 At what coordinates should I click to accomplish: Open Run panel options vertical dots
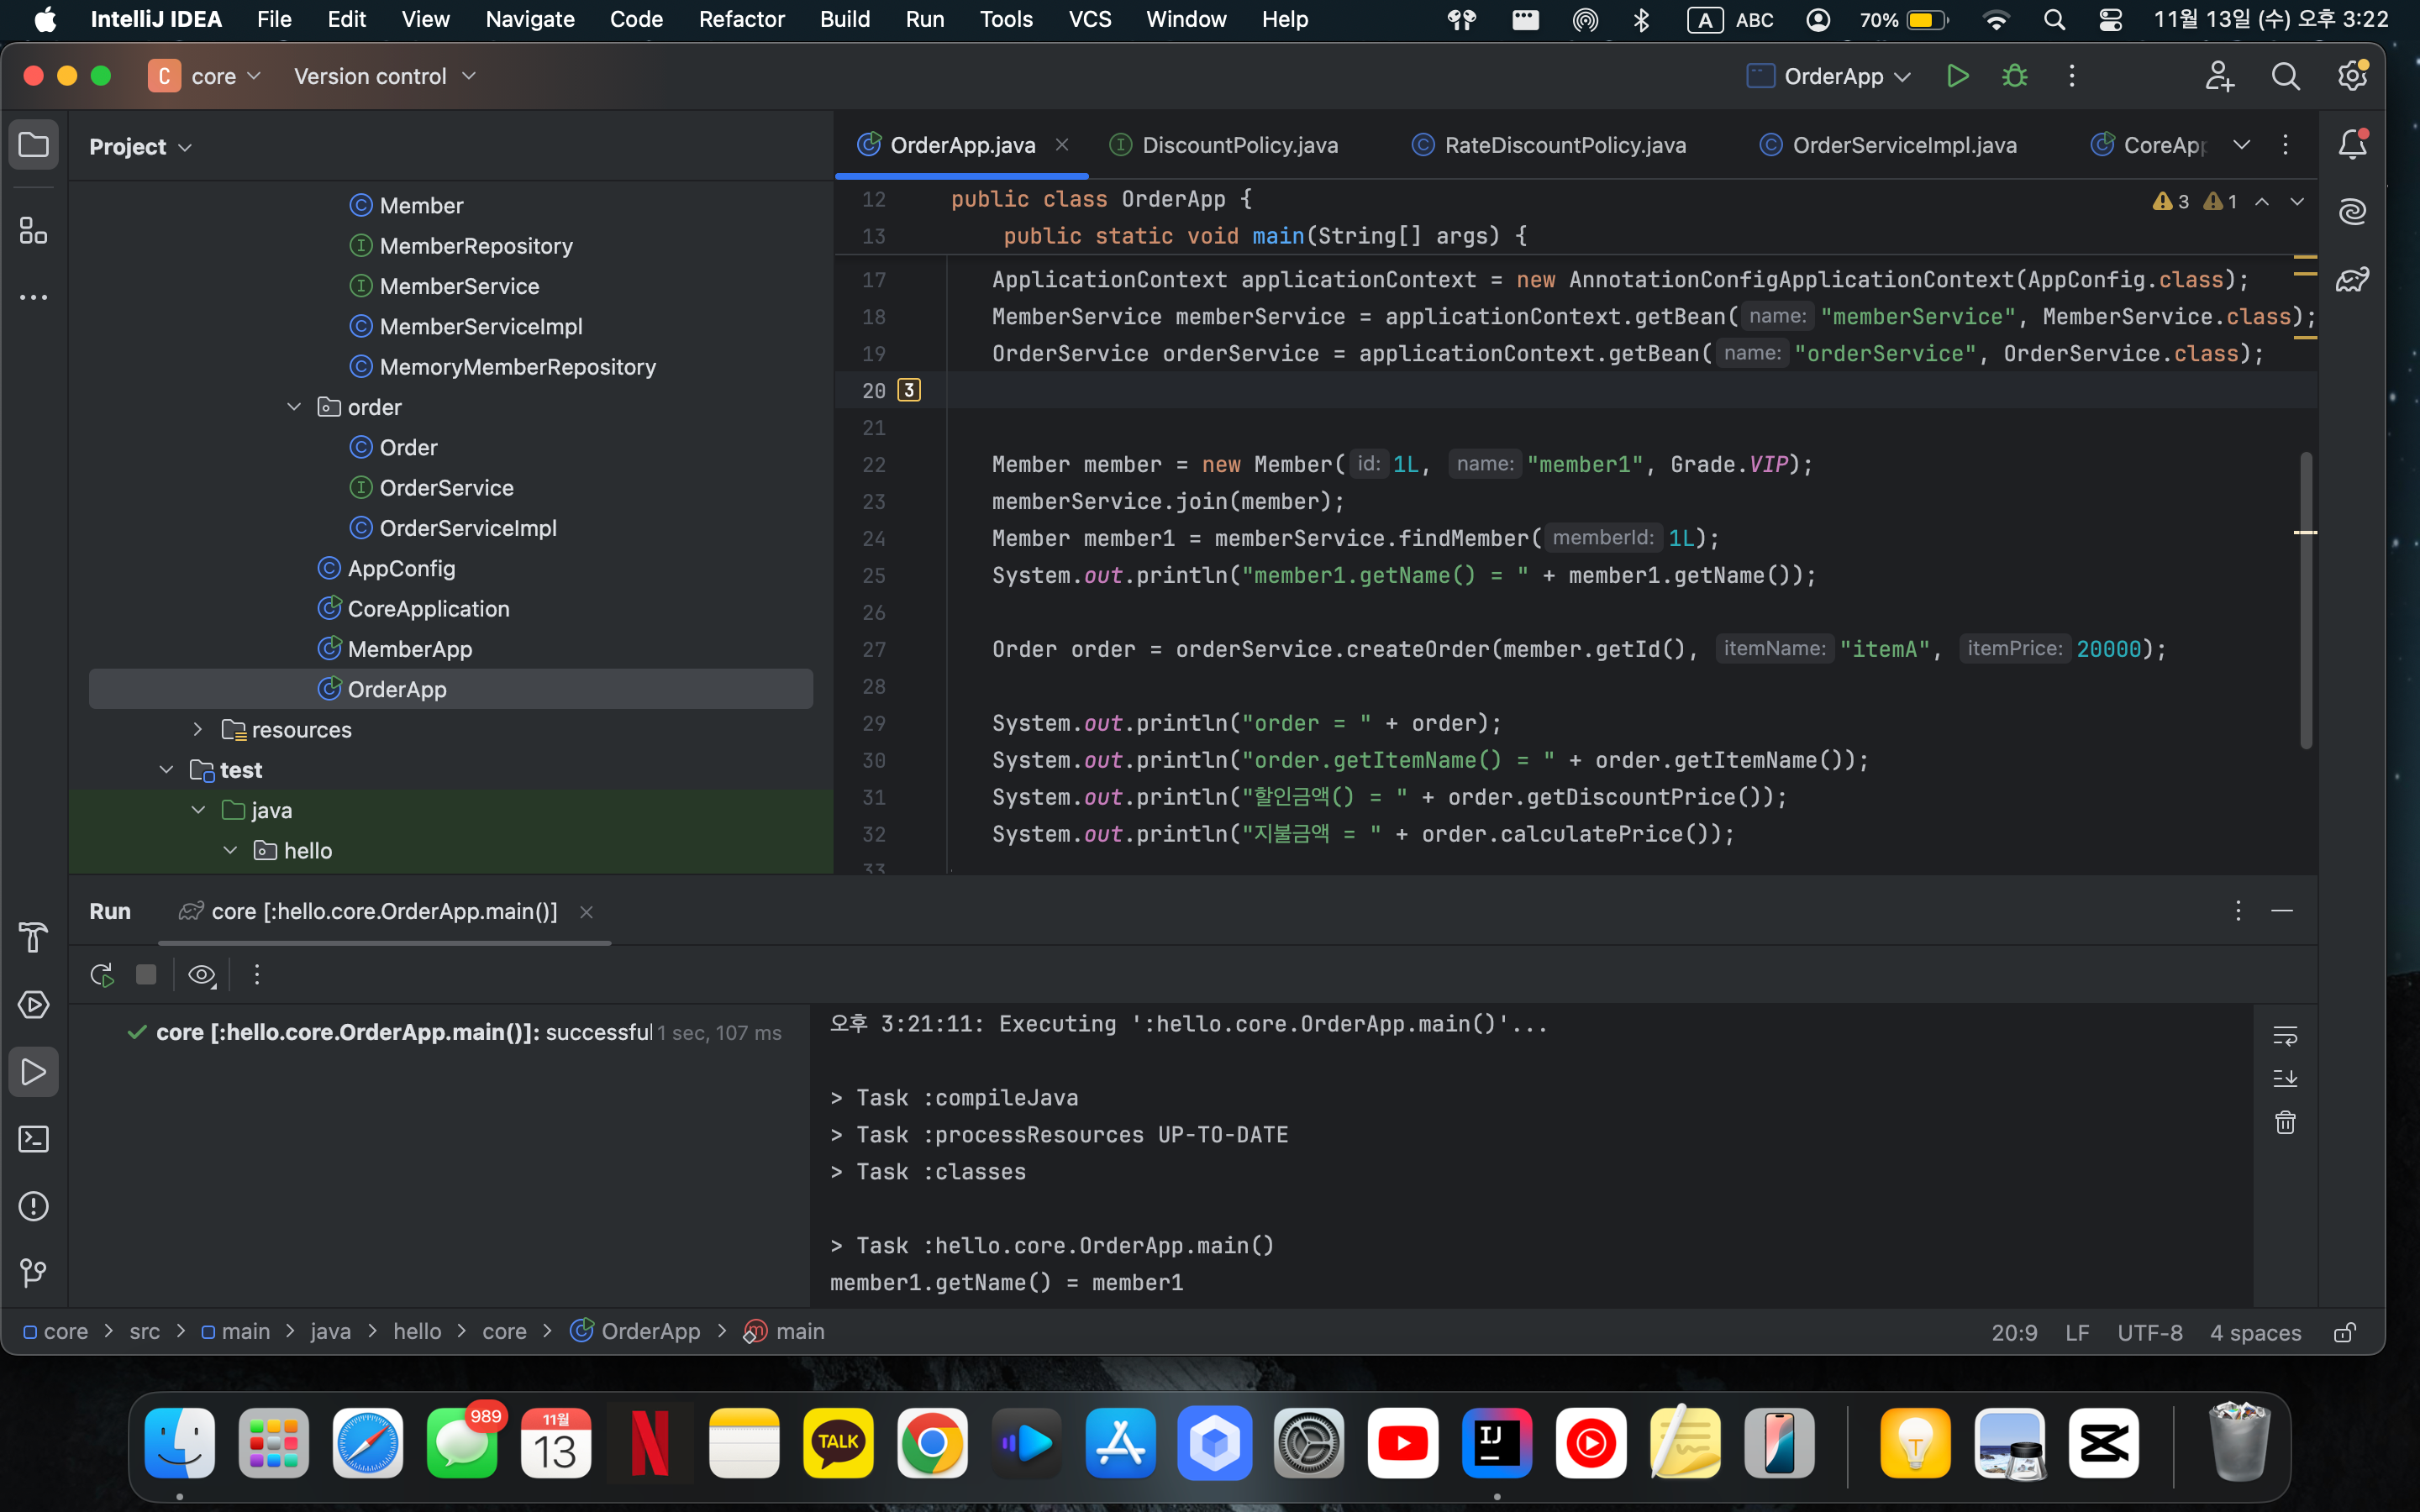coord(2238,911)
